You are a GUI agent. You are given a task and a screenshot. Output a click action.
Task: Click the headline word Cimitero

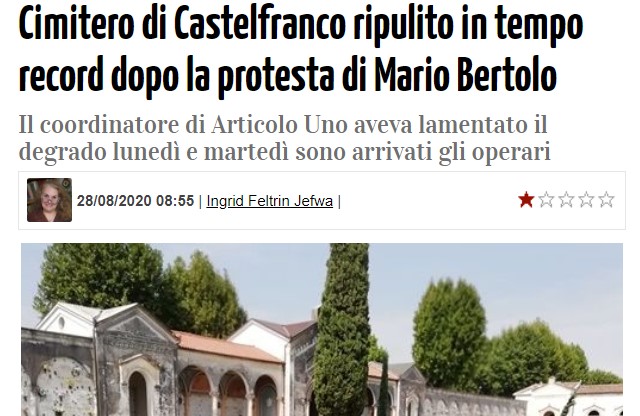tap(76, 25)
